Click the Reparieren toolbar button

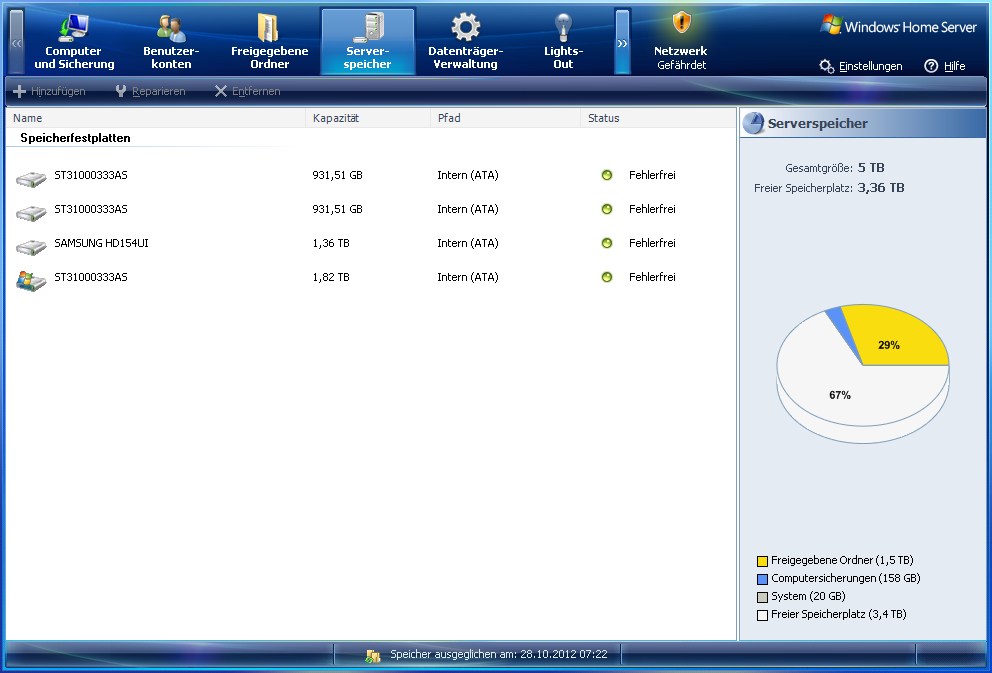[x=151, y=91]
